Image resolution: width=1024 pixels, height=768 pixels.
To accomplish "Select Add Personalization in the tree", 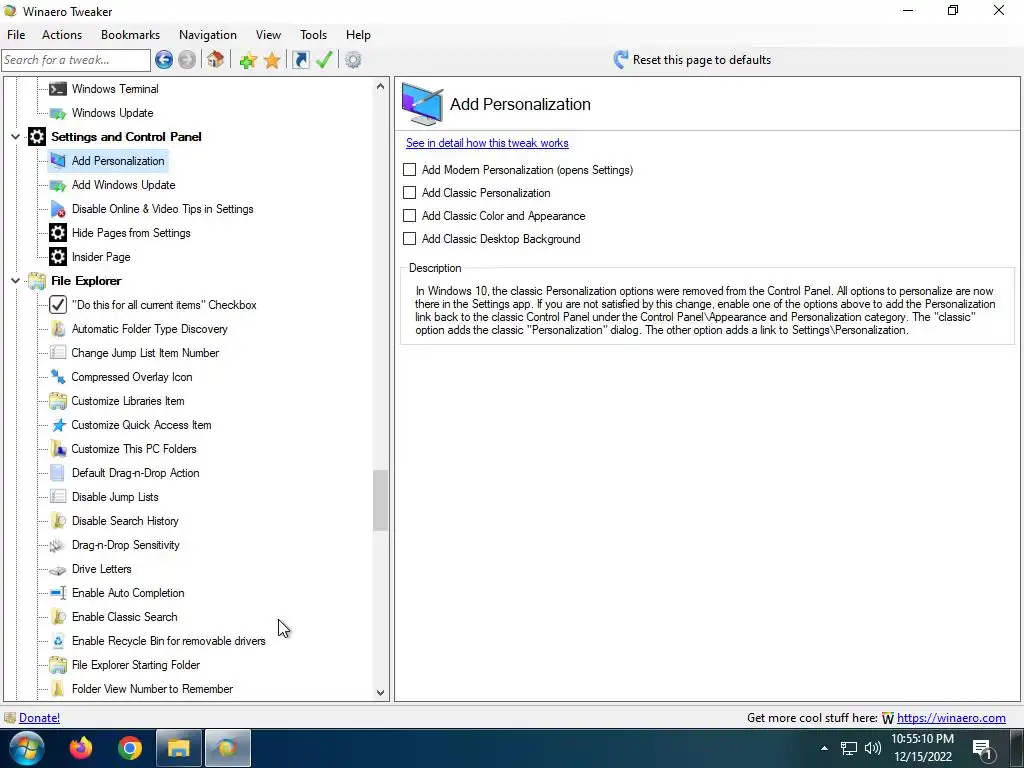I will (118, 161).
